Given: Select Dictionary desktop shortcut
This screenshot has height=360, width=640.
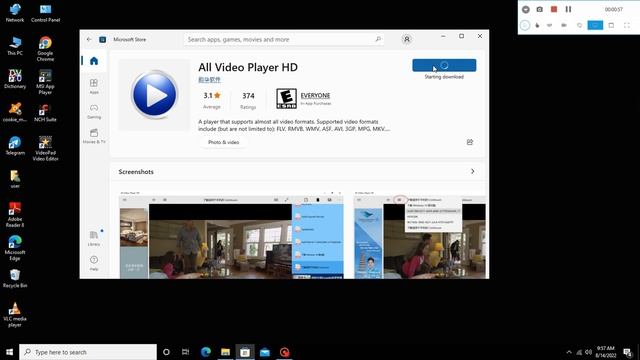Looking at the screenshot, I should coord(15,79).
